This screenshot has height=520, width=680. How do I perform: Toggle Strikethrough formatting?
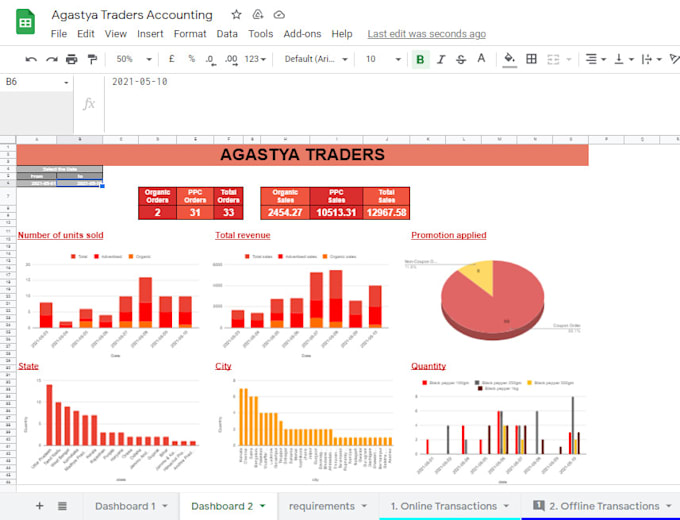coord(461,59)
